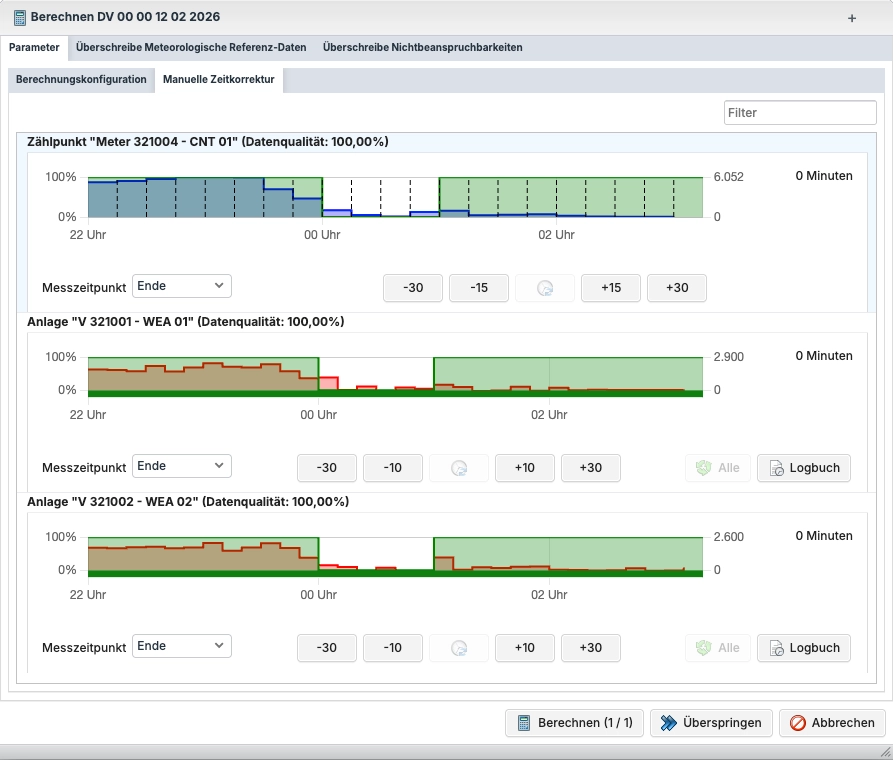This screenshot has height=760, width=893.
Task: Open the Überschreibe Nichtbeanspruchbarkeiten tab
Action: [422, 47]
